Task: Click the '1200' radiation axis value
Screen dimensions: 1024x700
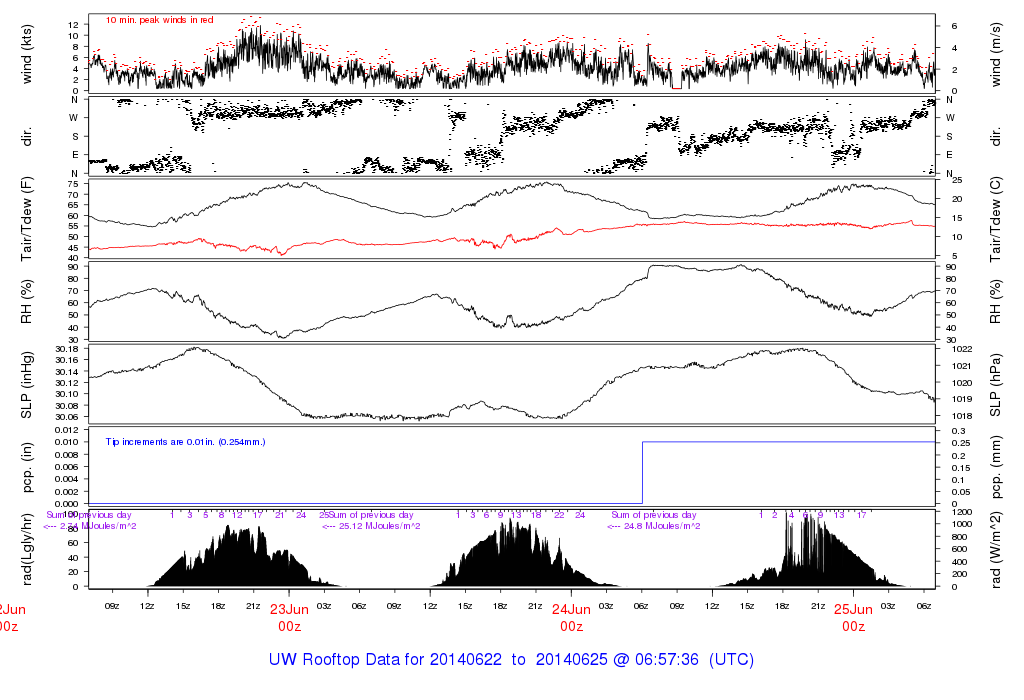Action: pos(963,512)
